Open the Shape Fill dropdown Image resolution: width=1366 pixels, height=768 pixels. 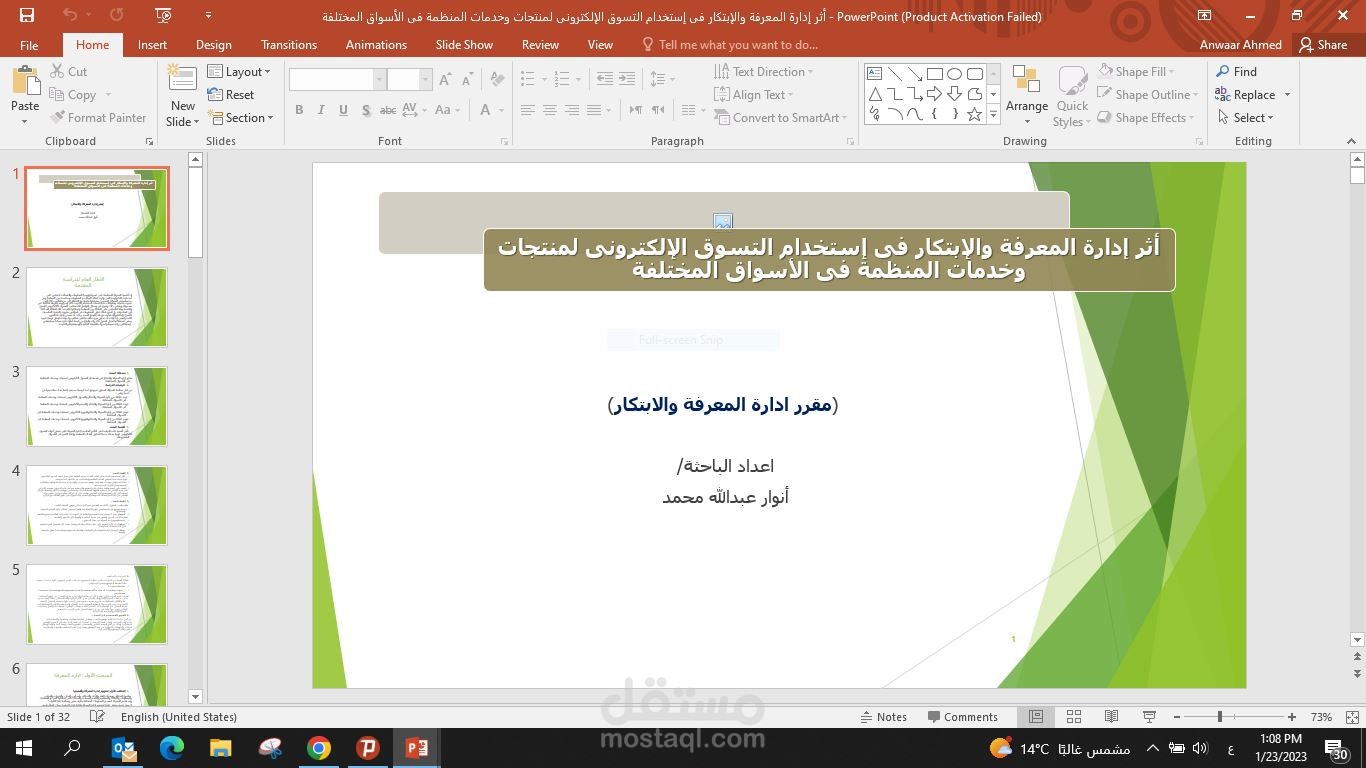point(1136,72)
